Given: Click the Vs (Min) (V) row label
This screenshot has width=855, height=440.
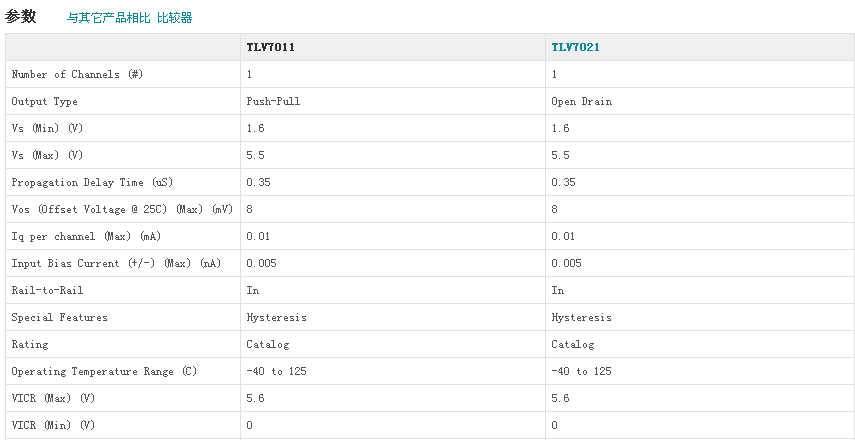Looking at the screenshot, I should [x=47, y=128].
